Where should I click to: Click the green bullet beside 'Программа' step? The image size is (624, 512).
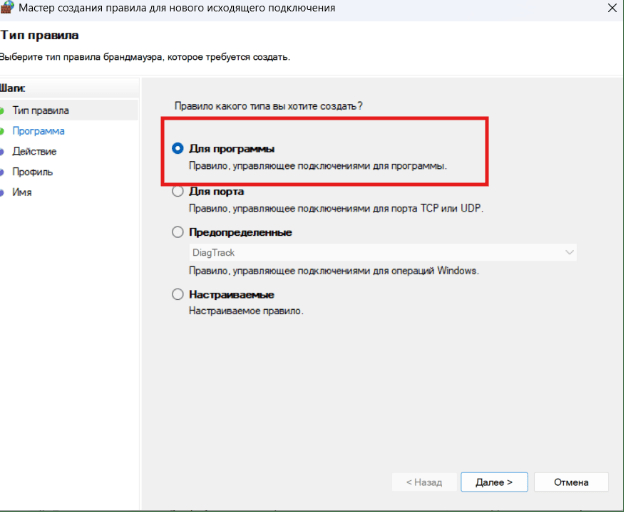tap(2, 131)
